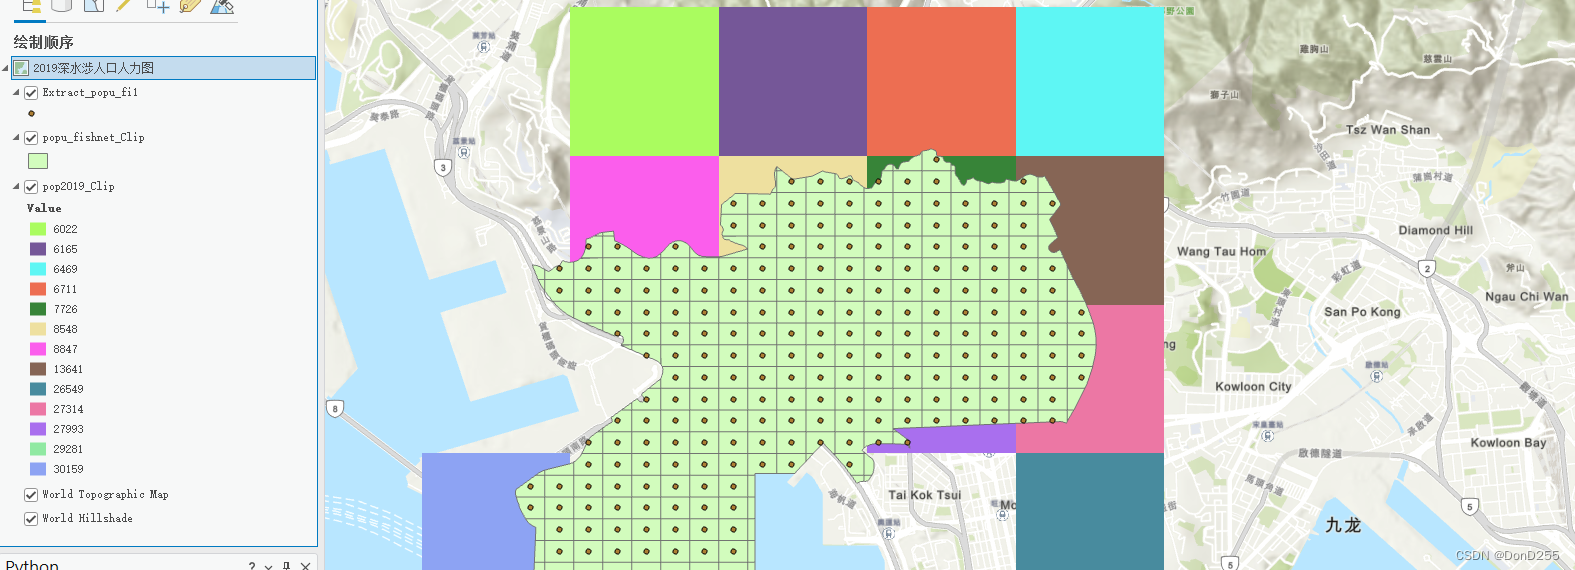Select the List By Snapping icon

click(x=157, y=5)
